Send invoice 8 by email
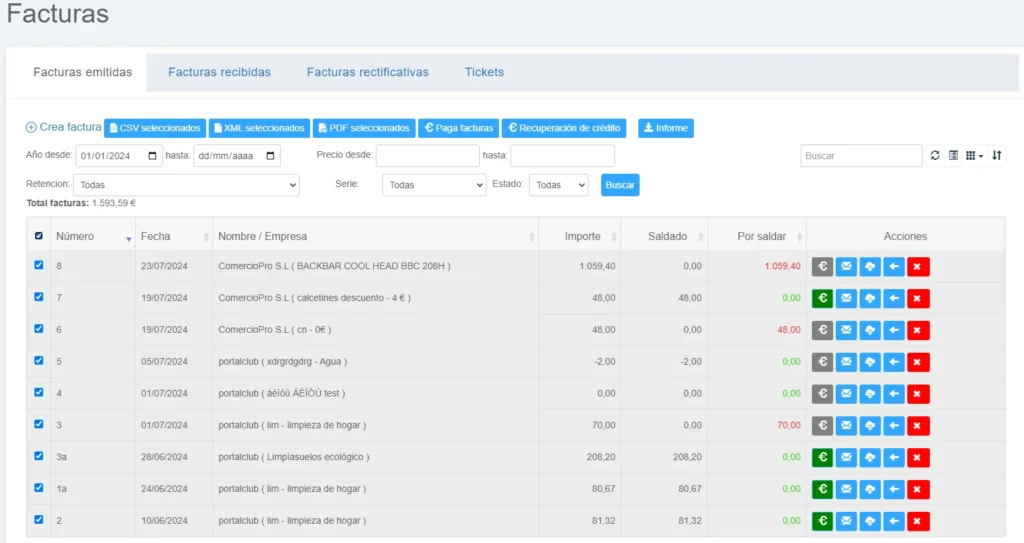The height and width of the screenshot is (543, 1024). [x=846, y=267]
